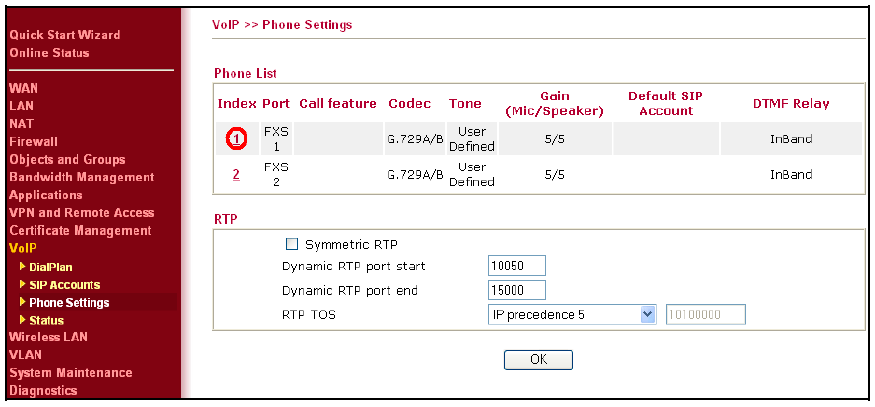Screen dimensions: 875x407
Task: Expand the WAN menu section
Action: (x=23, y=88)
